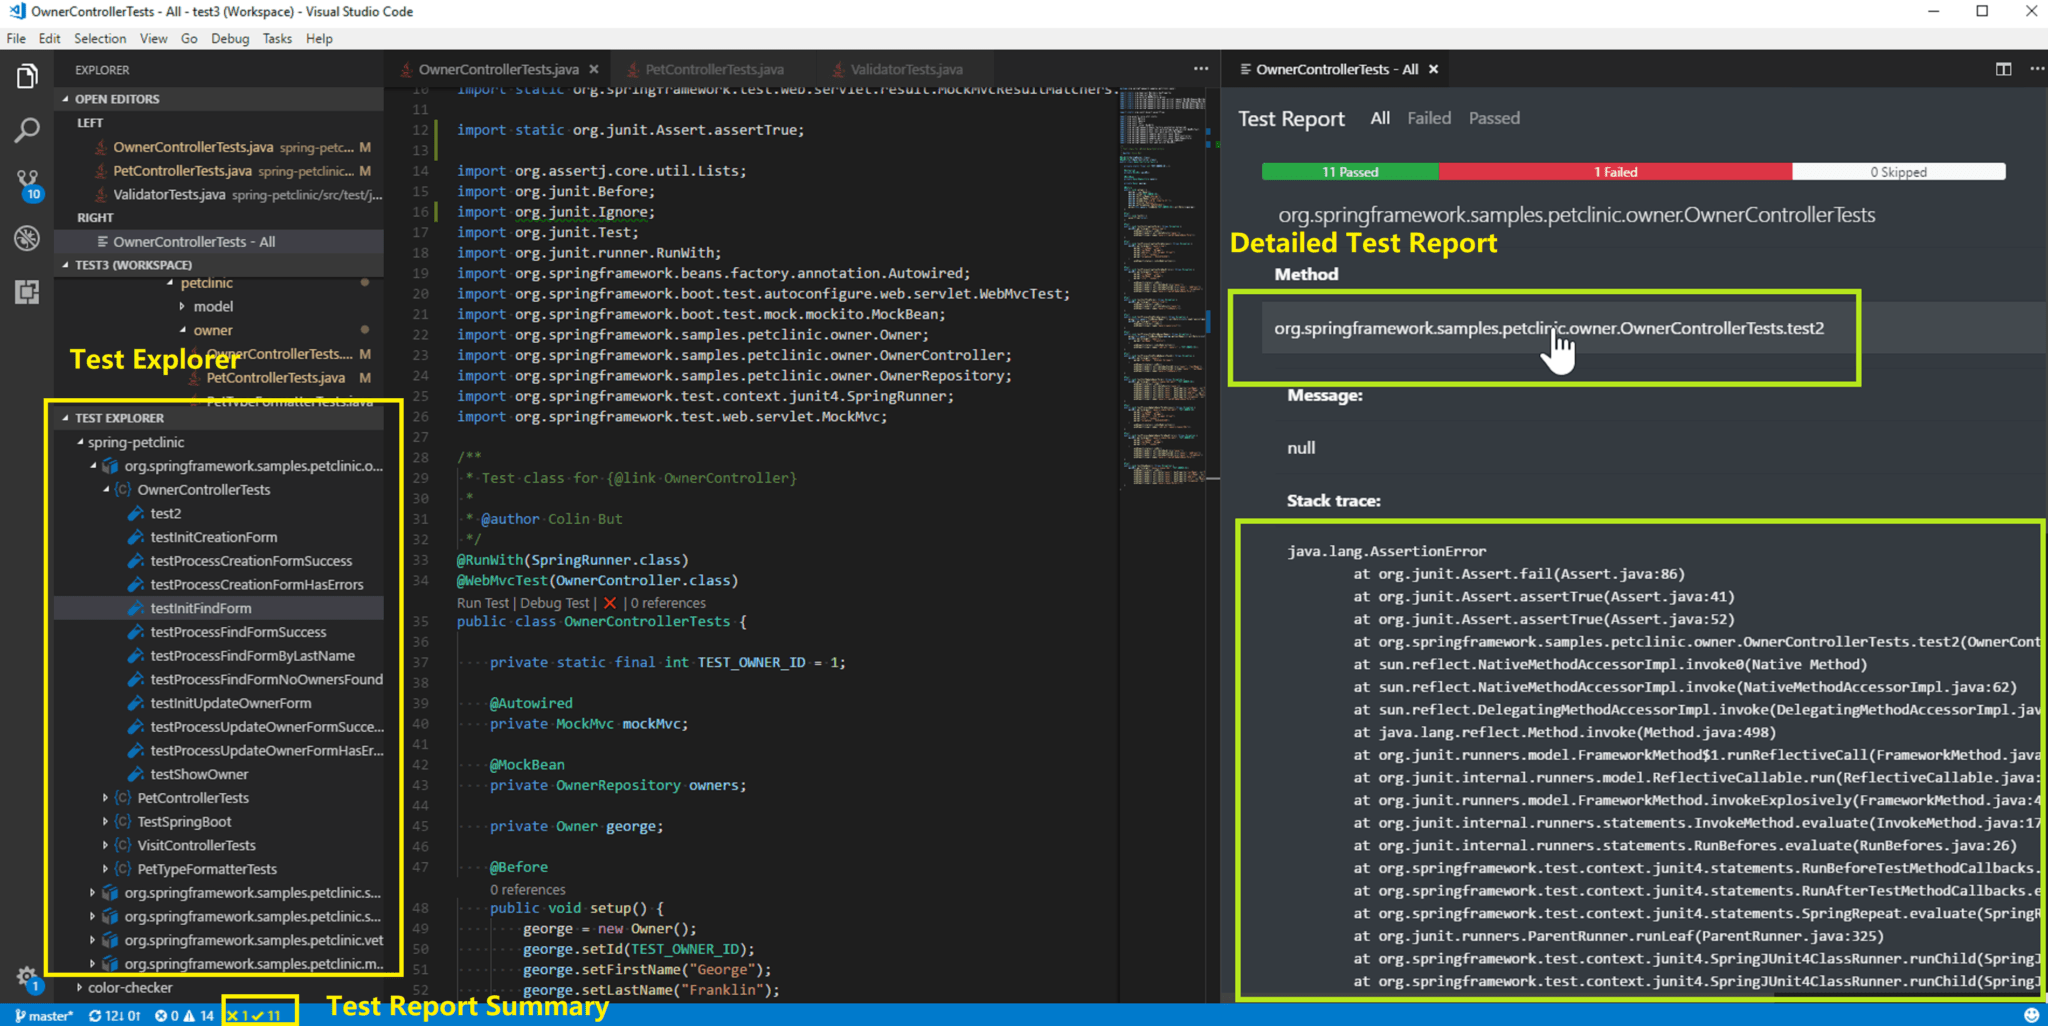
Task: Enable the All filter in the Test Report
Action: 1379,118
